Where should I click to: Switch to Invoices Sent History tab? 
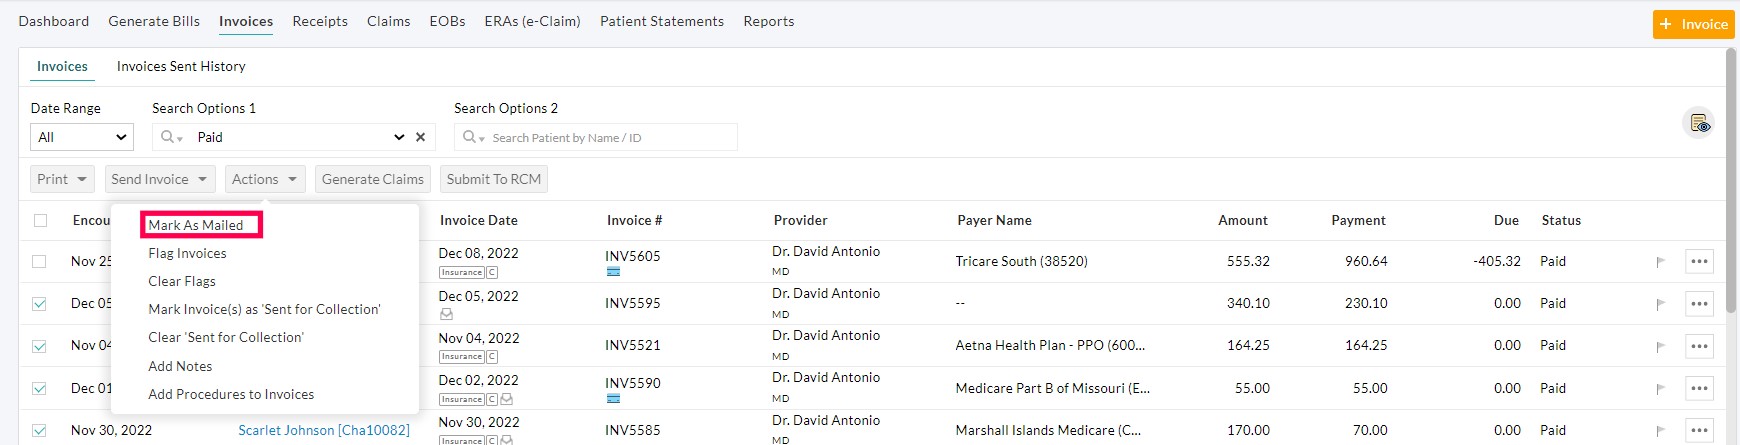(181, 66)
